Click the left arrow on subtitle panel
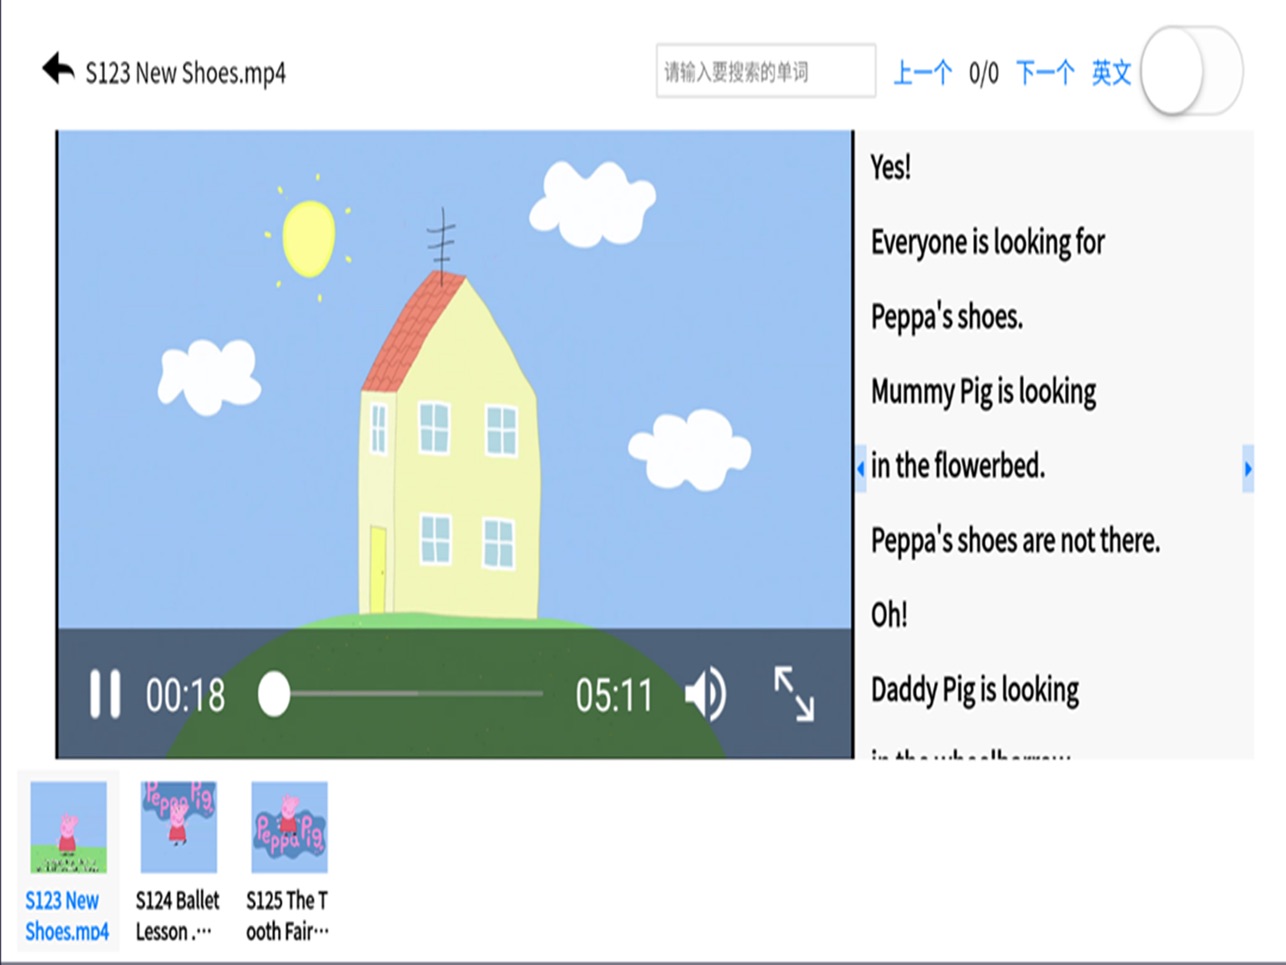Viewport: 1286px width, 965px height. click(861, 468)
